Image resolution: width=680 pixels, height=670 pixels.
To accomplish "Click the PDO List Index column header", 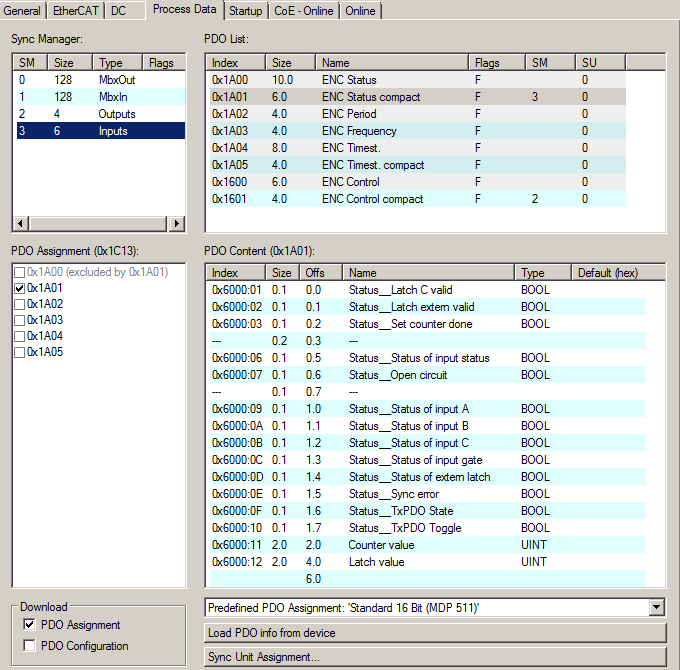I will [x=235, y=63].
